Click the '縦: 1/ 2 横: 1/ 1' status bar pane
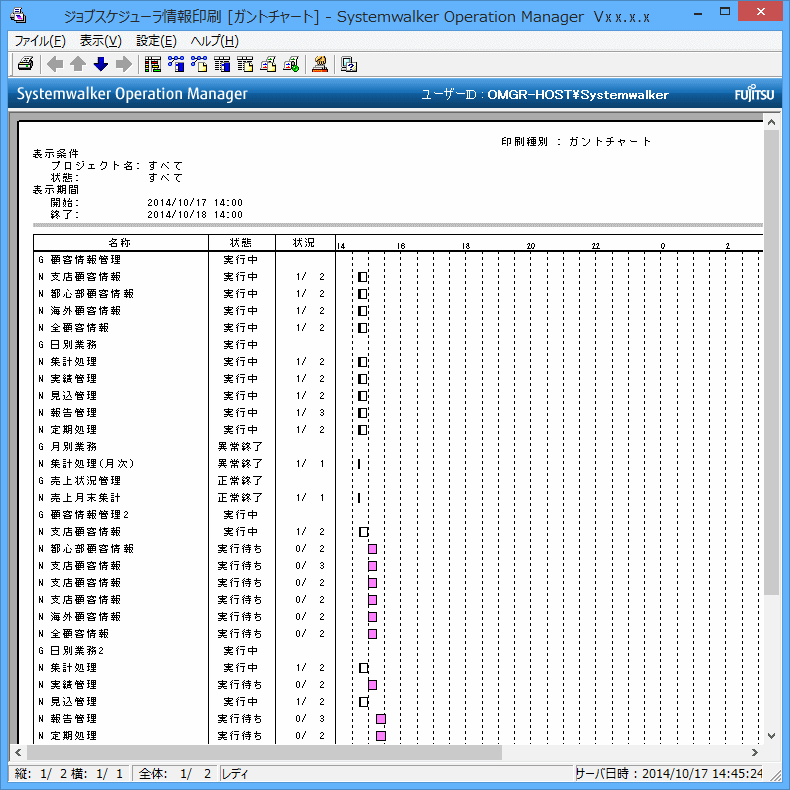 (70, 774)
